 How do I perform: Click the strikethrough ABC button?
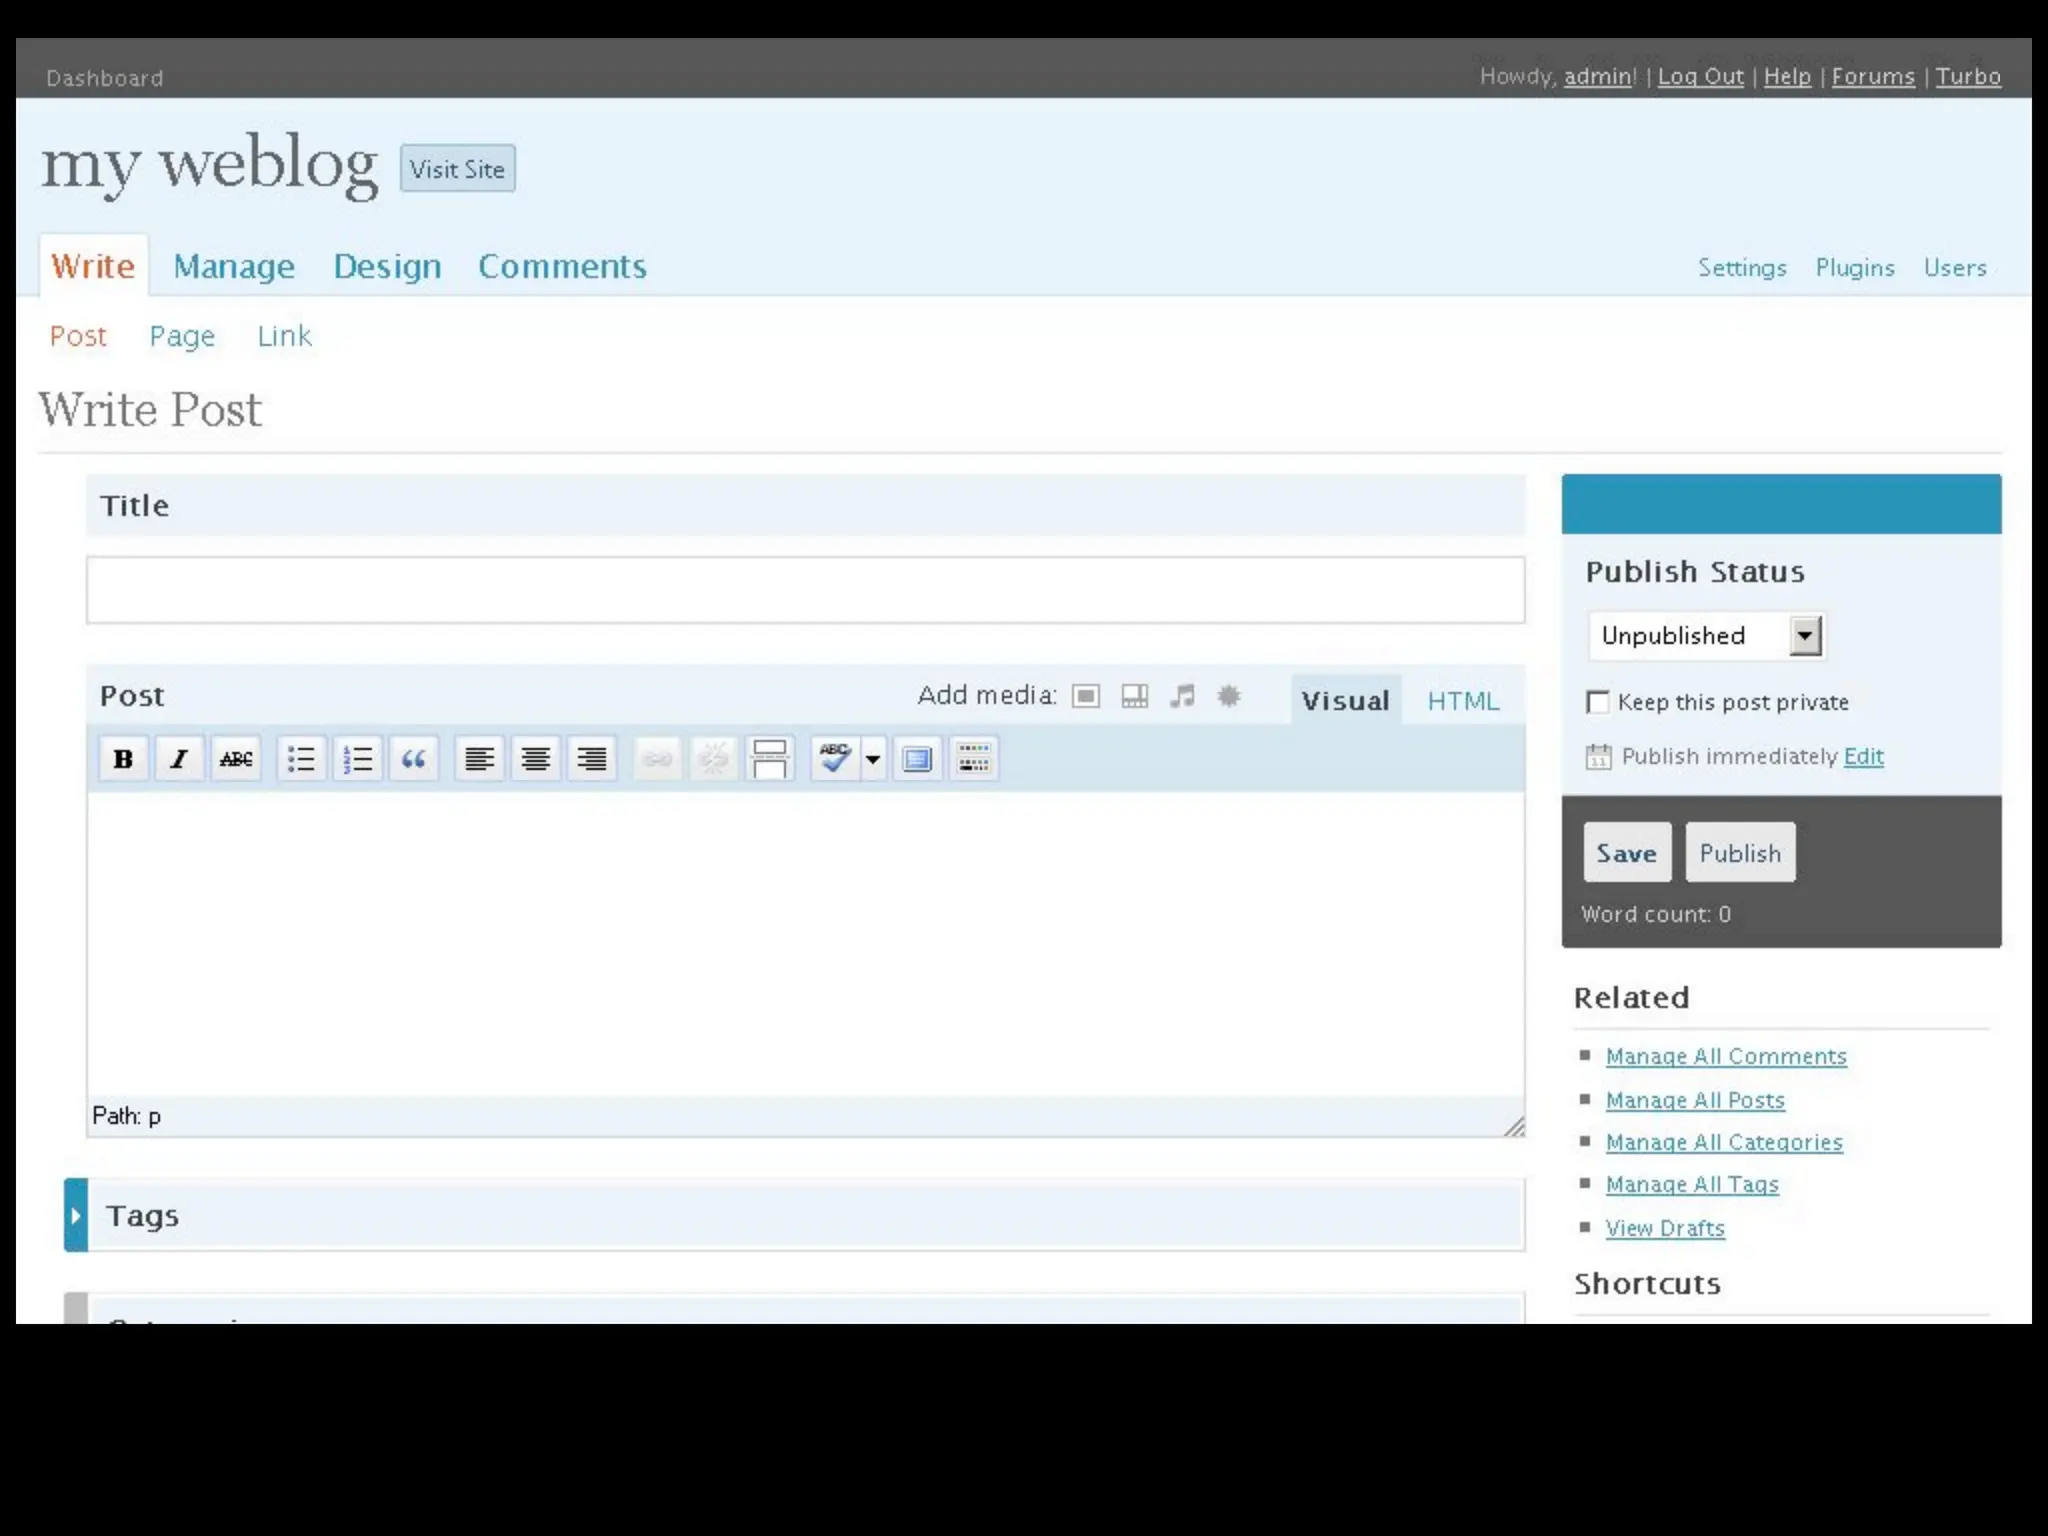click(x=236, y=759)
